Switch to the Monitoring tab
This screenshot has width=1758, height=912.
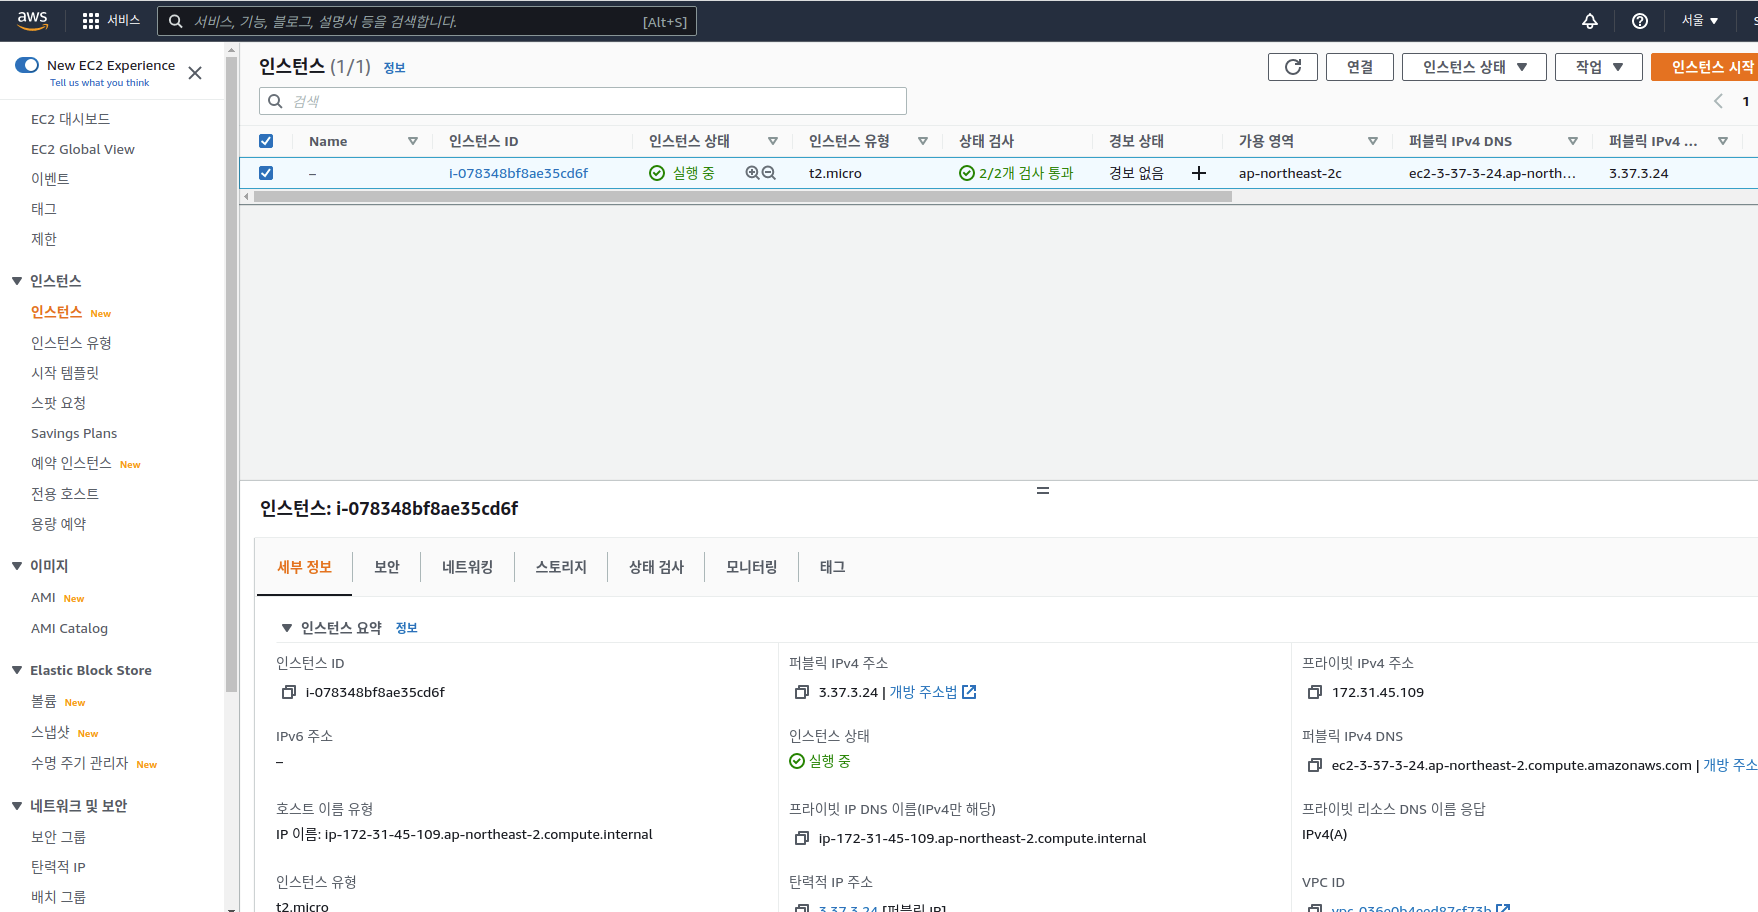[752, 567]
